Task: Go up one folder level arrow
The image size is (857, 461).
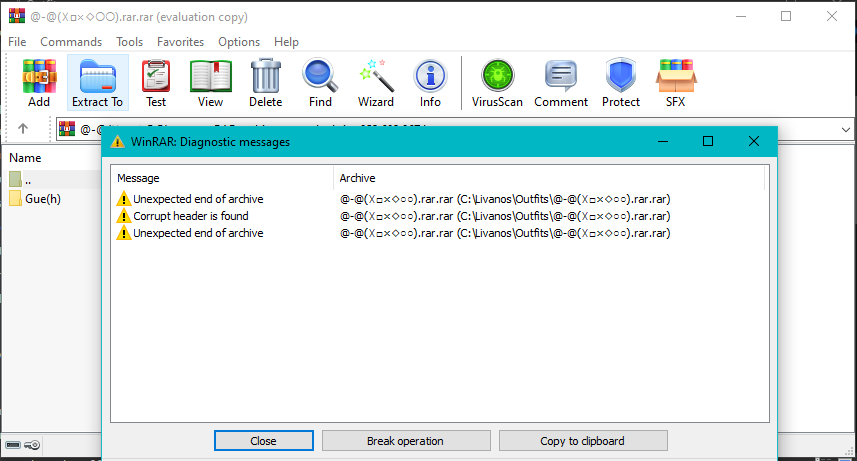Action: point(23,129)
